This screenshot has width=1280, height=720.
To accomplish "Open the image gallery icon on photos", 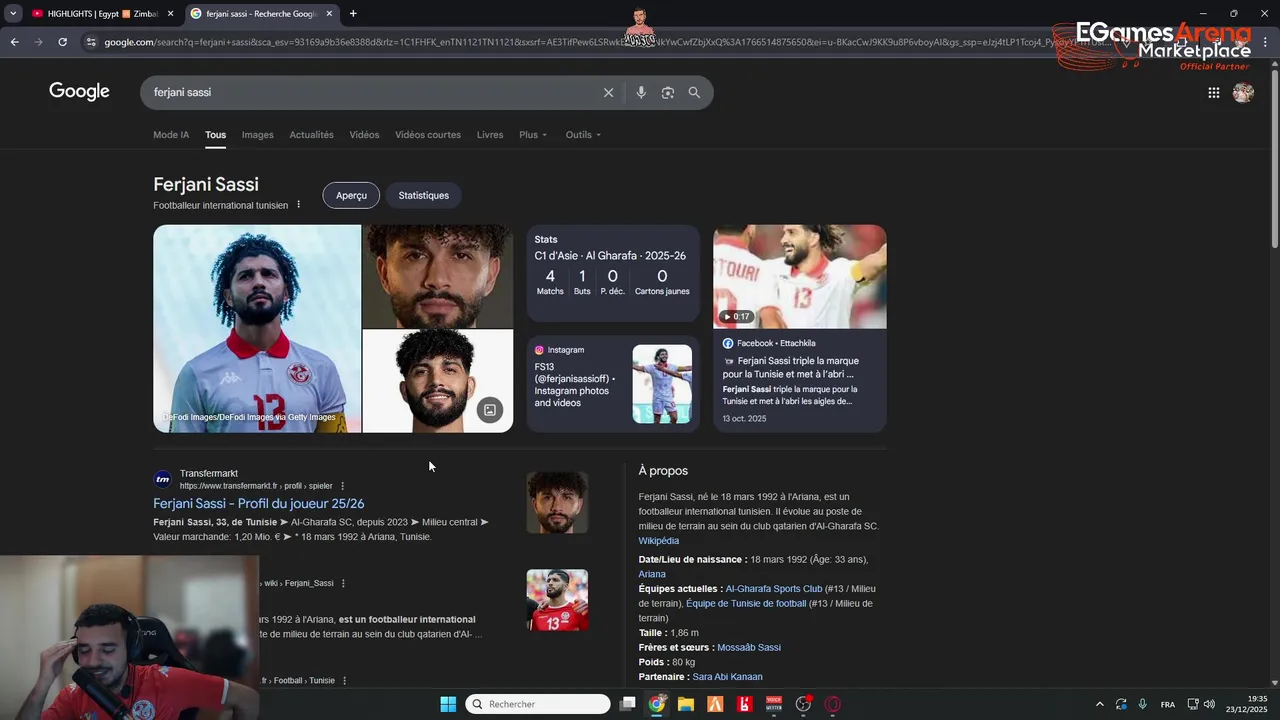I will point(489,410).
